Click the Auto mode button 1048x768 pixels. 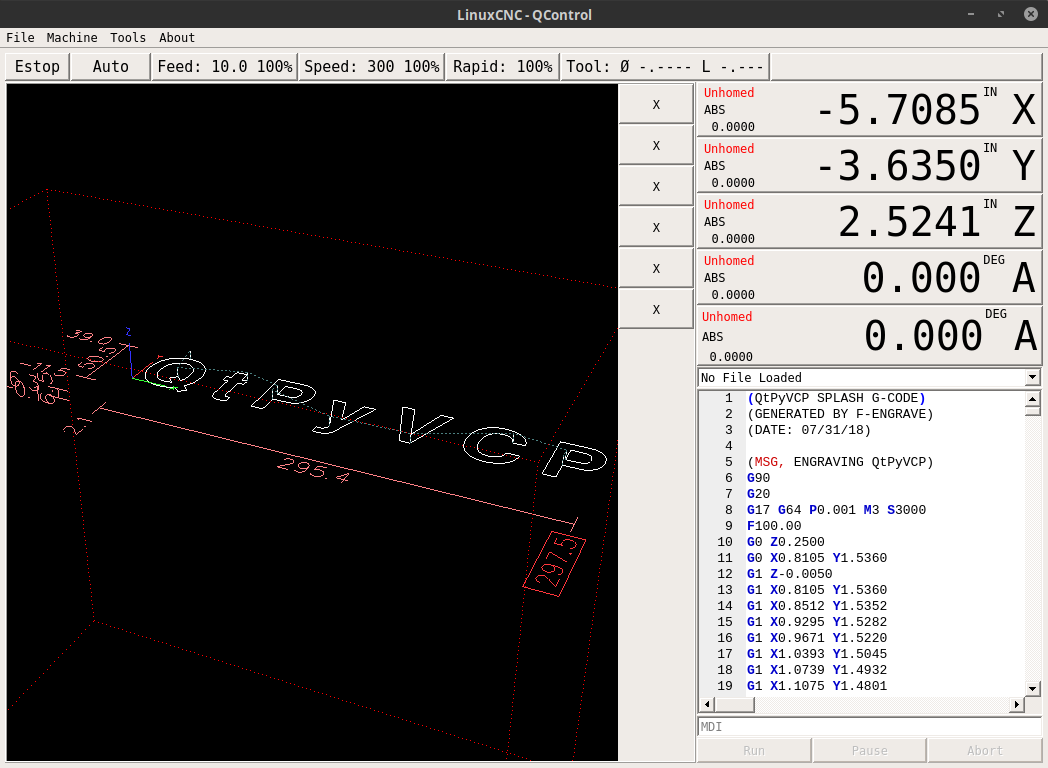pos(110,67)
